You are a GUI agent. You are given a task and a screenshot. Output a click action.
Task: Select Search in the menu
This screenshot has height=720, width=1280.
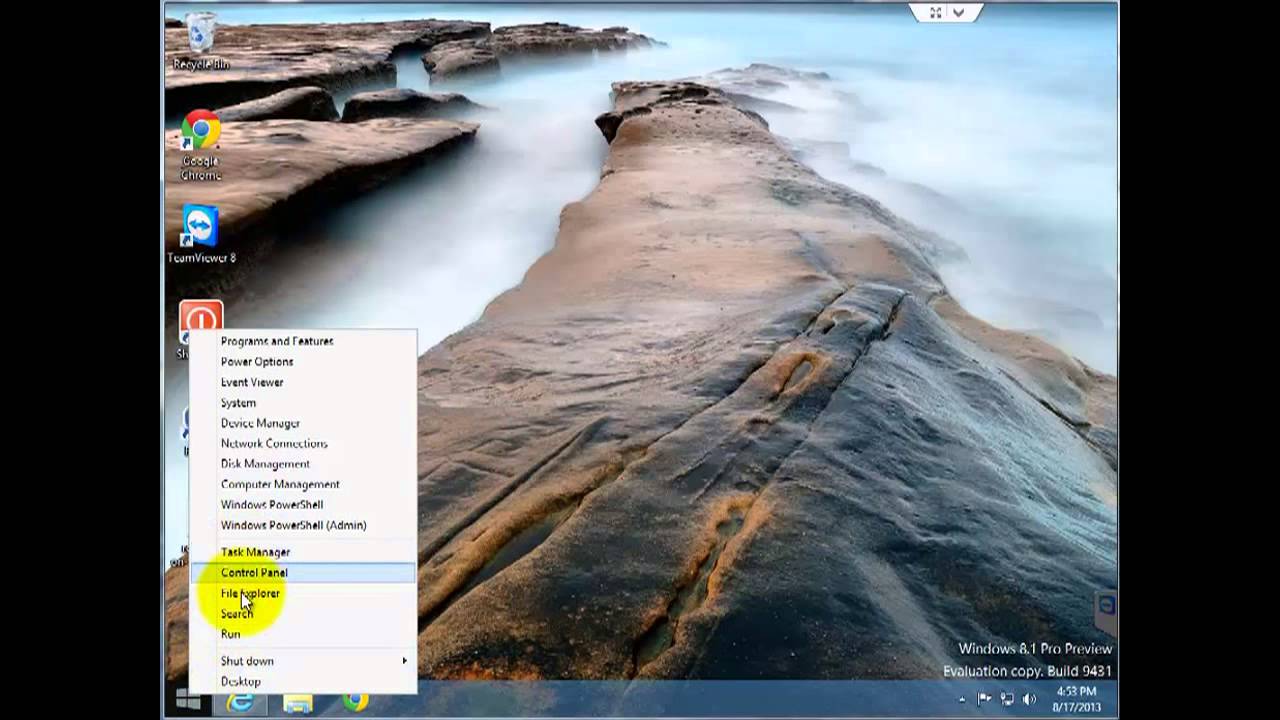tap(303, 614)
